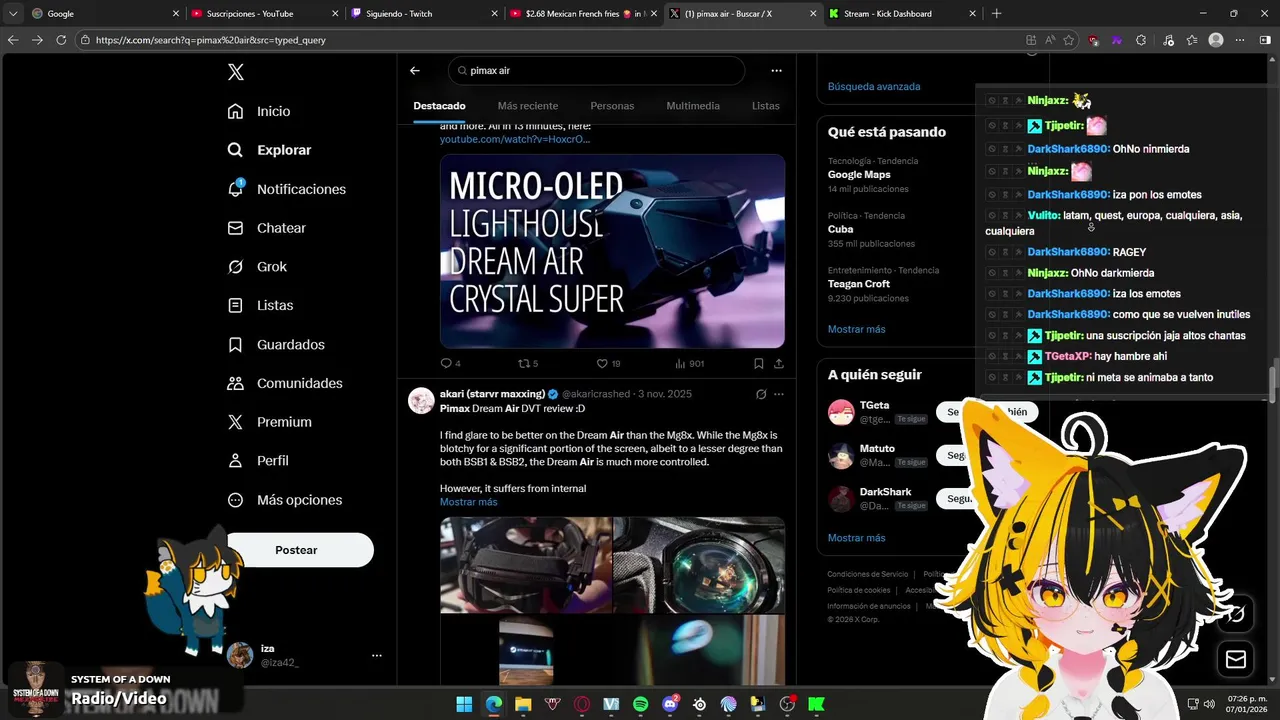
Task: Expand Mostrar más under Qué está pasando
Action: pos(856,329)
